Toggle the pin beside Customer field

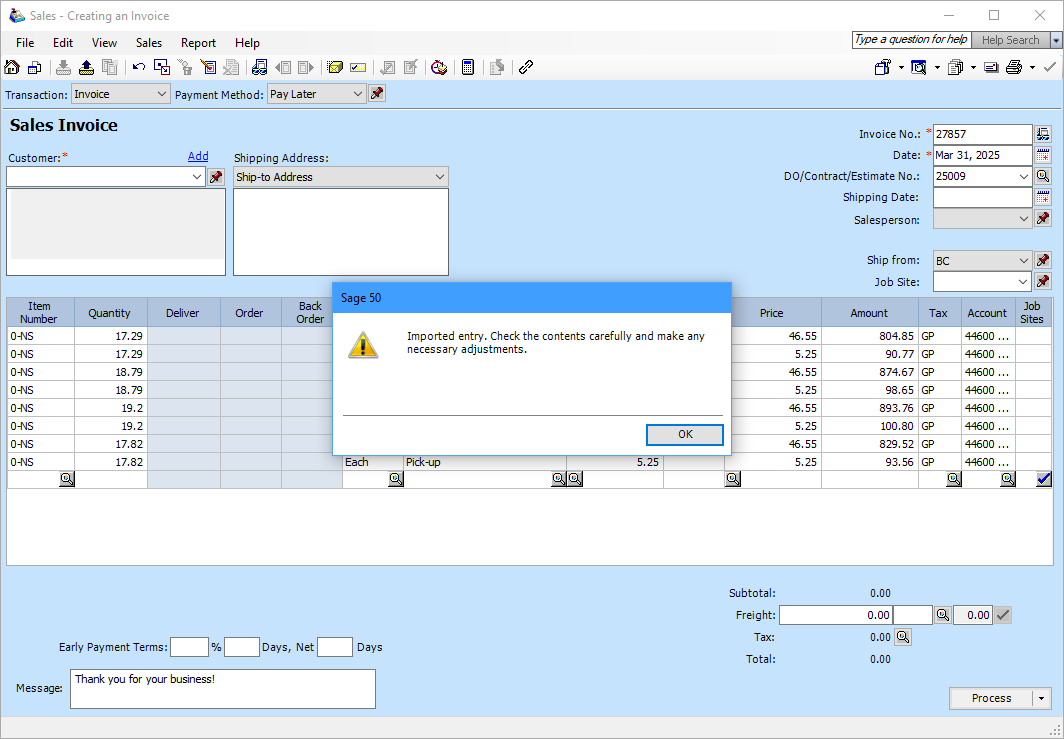coord(216,177)
